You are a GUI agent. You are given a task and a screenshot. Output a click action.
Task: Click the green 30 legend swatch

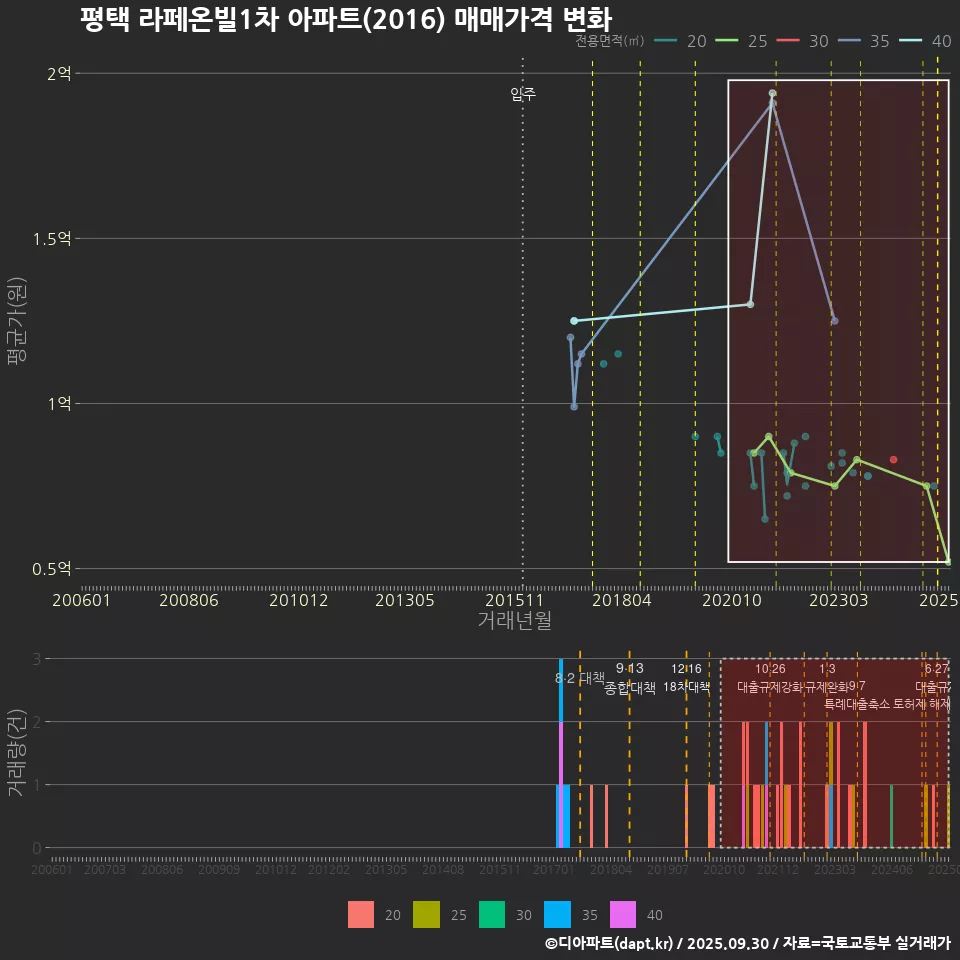coord(492,914)
